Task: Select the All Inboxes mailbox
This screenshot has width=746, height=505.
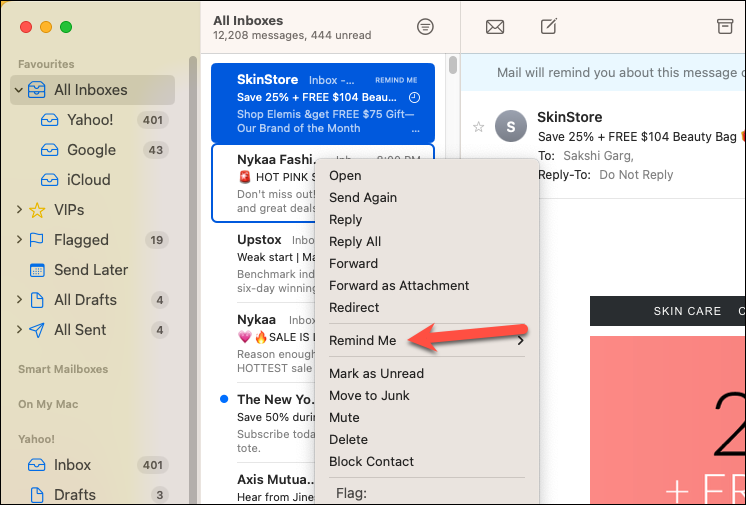Action: [93, 89]
